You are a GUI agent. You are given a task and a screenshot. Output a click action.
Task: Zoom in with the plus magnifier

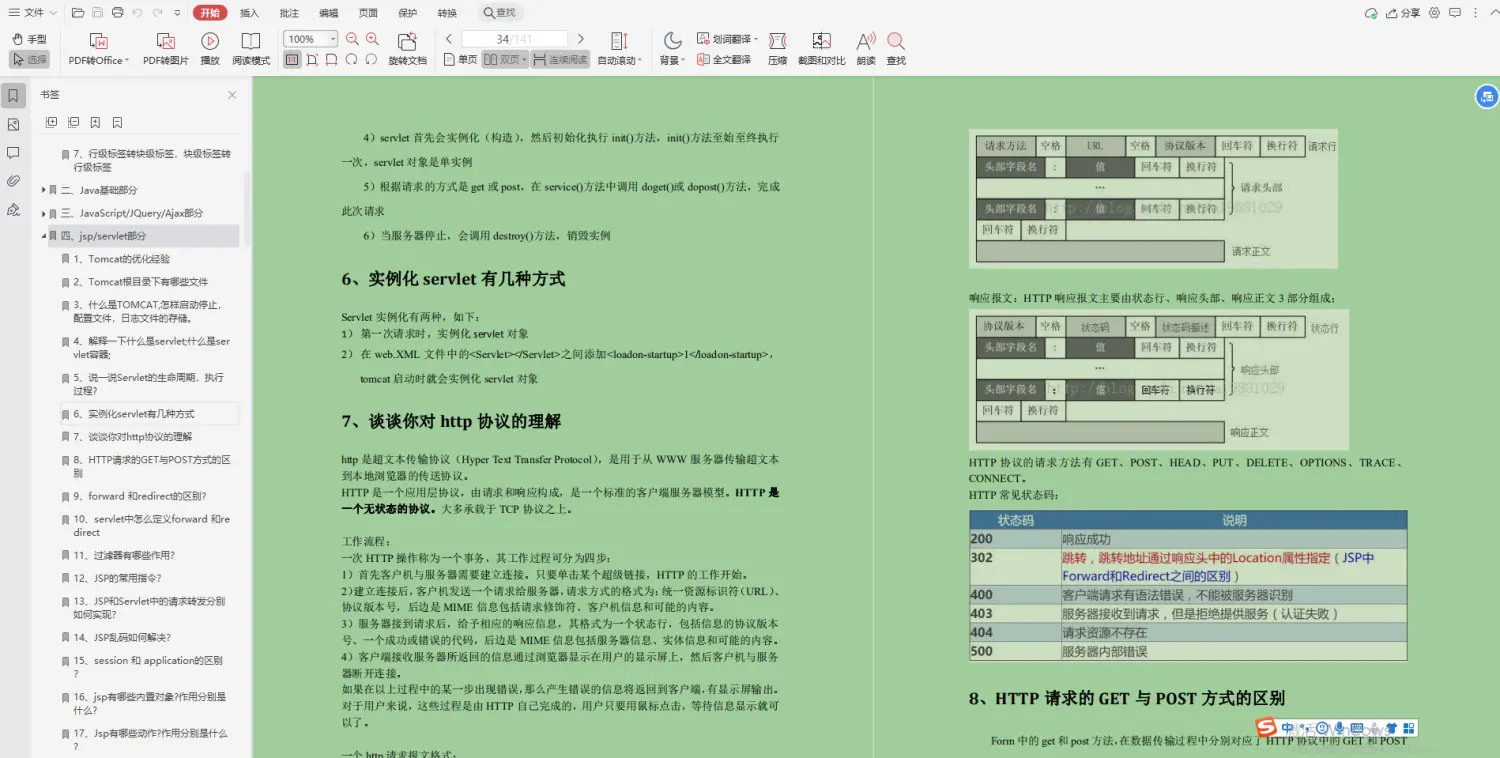pyautogui.click(x=372, y=39)
